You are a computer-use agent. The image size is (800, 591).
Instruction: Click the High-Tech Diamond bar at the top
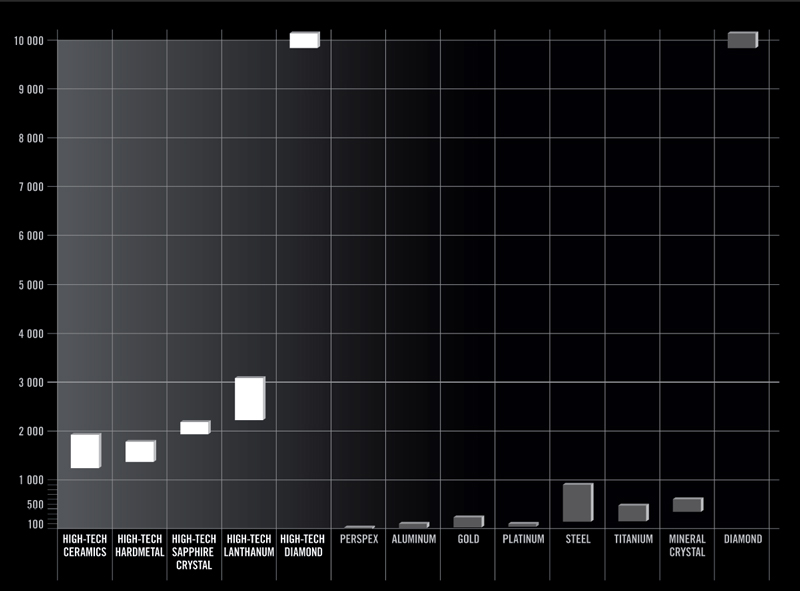[x=304, y=40]
